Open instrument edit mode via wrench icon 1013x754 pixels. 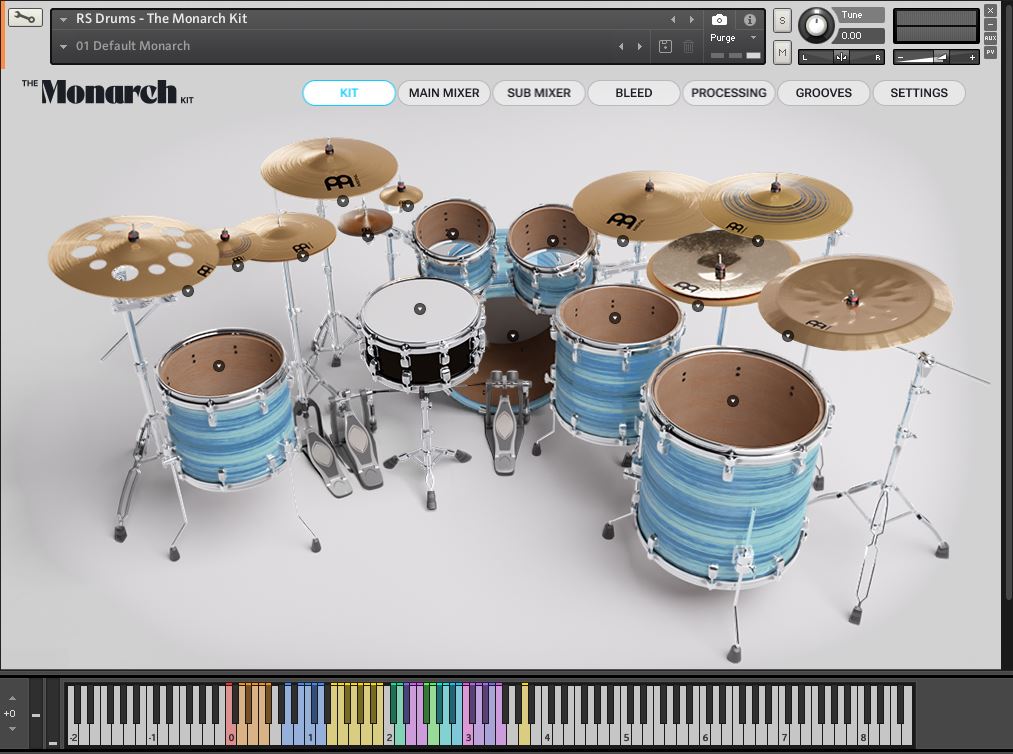point(25,17)
